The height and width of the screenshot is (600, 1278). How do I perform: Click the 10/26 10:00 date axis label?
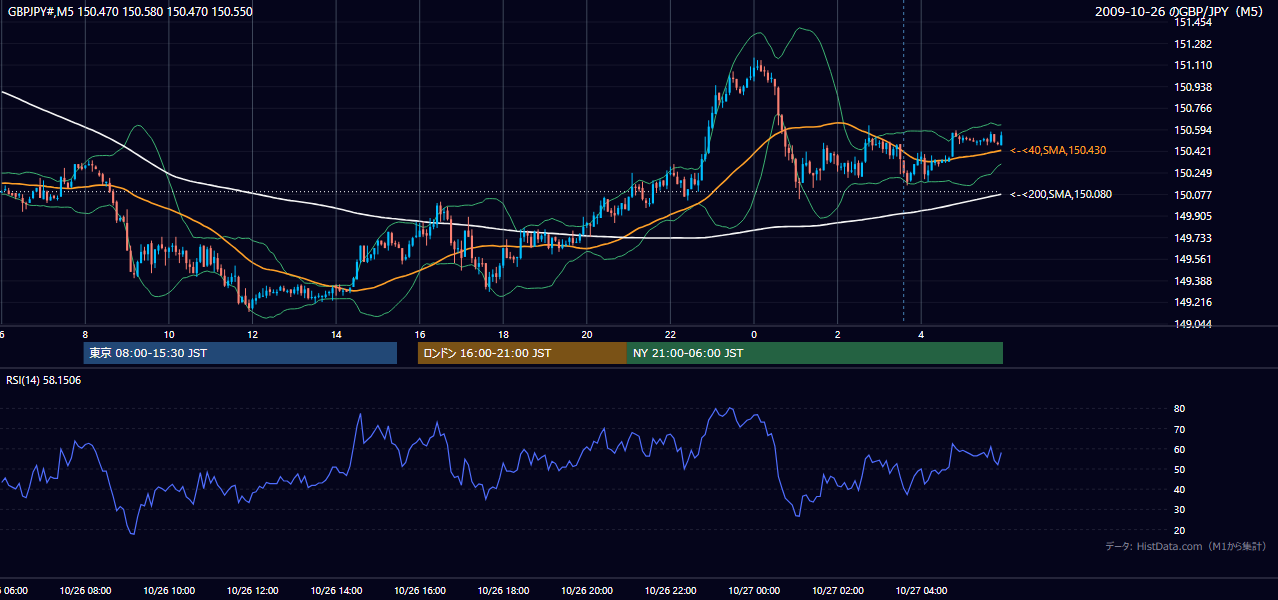pos(169,591)
